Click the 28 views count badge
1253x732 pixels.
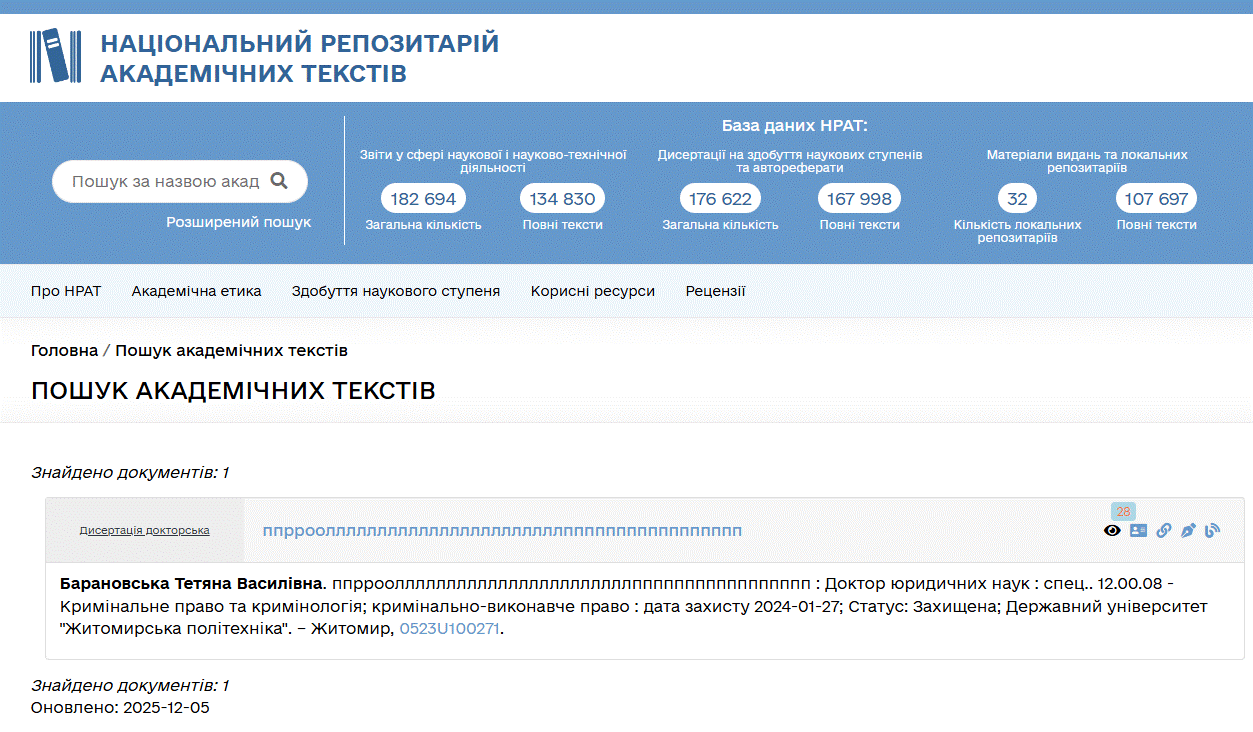[1123, 511]
